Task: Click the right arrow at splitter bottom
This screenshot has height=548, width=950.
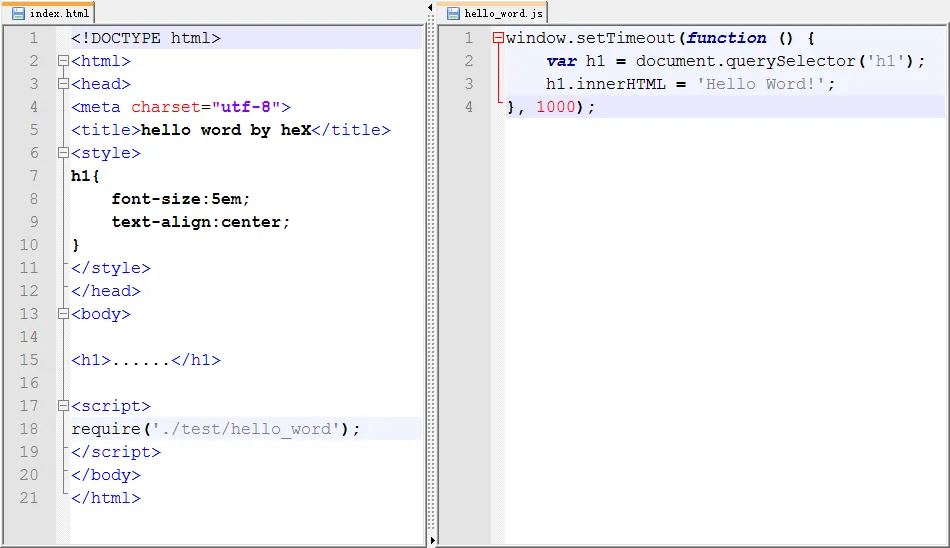Action: [432, 541]
